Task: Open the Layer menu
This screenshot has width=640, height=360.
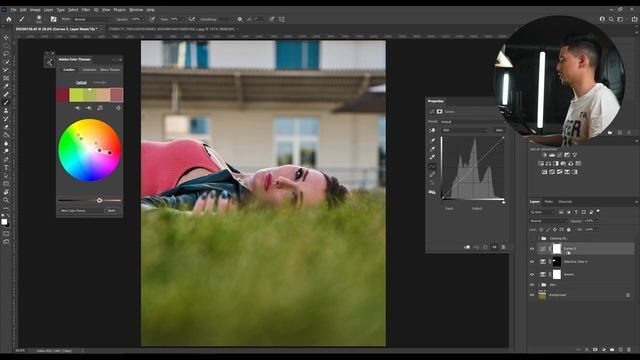Action: (x=49, y=9)
